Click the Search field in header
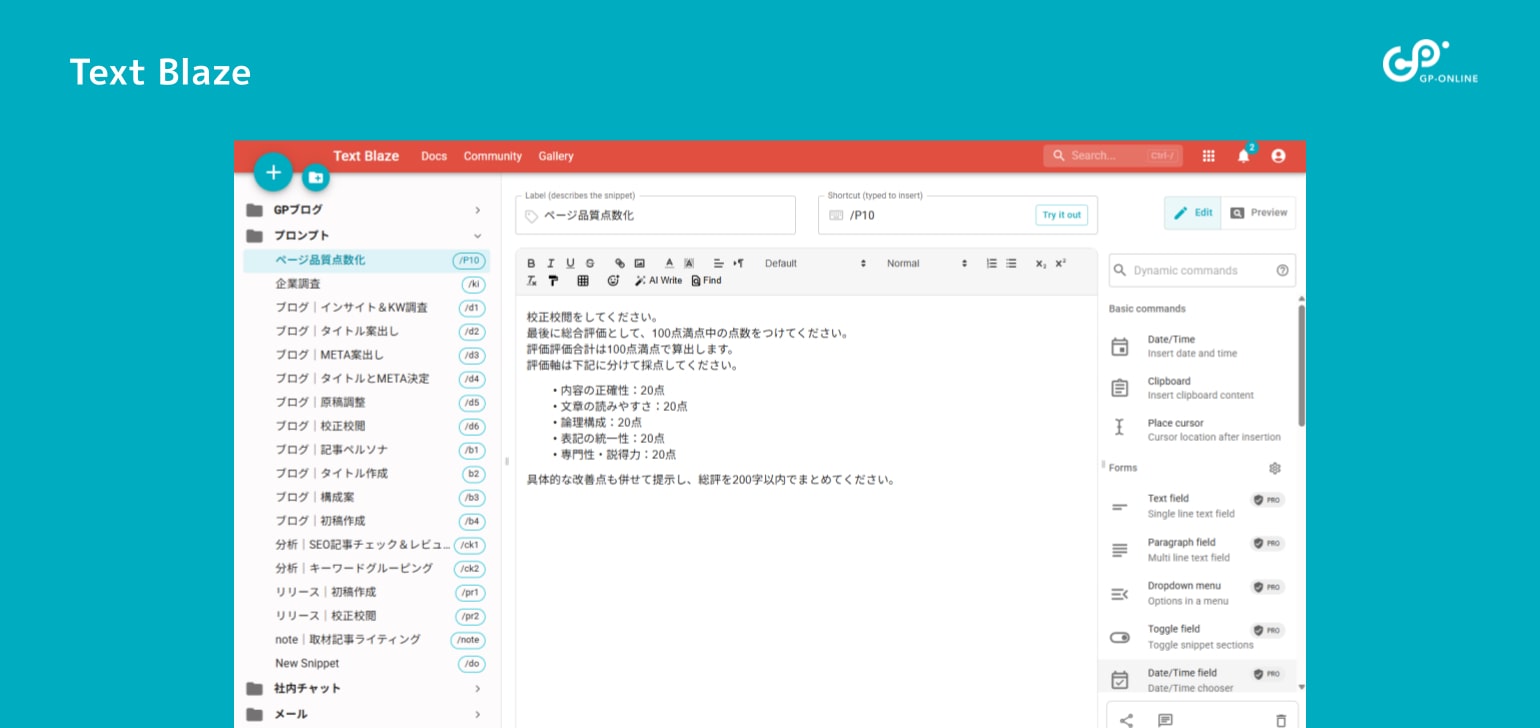Screen dimensions: 1540x728 (x=1113, y=156)
